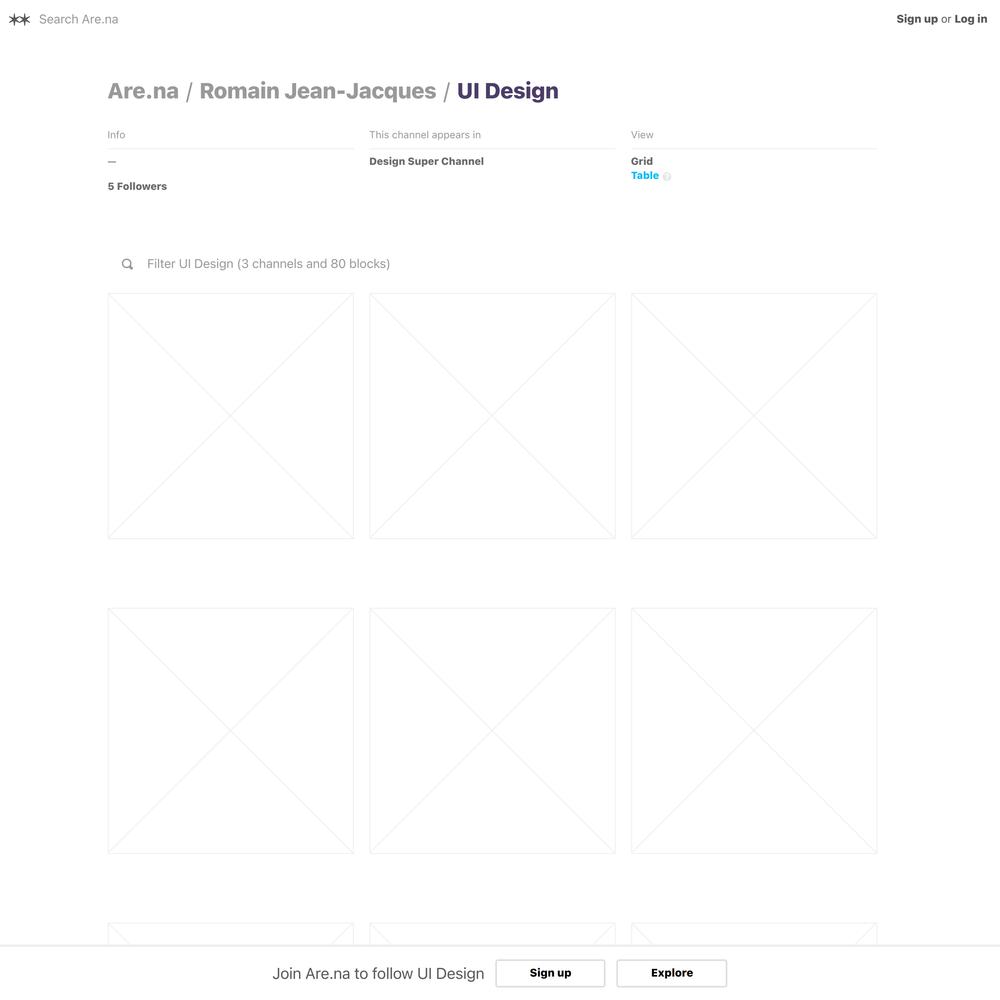This screenshot has width=1000, height=1000.
Task: Click the "View" section label
Action: pyautogui.click(x=642, y=135)
